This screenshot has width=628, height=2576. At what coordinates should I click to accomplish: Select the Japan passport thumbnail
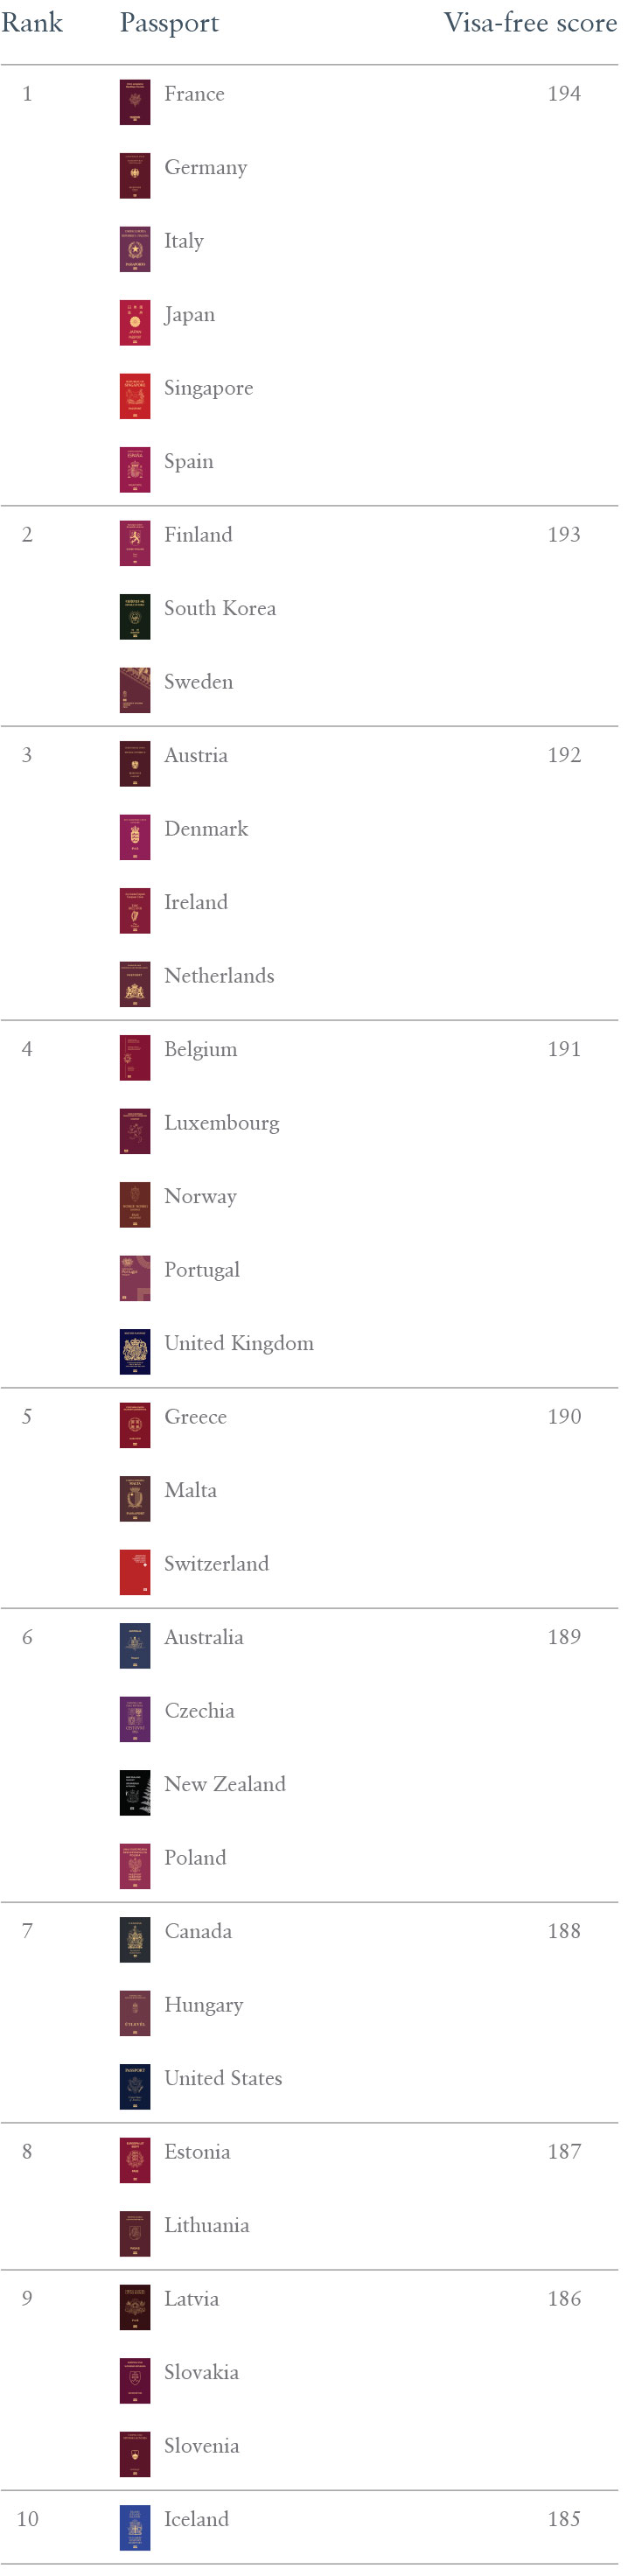(135, 323)
